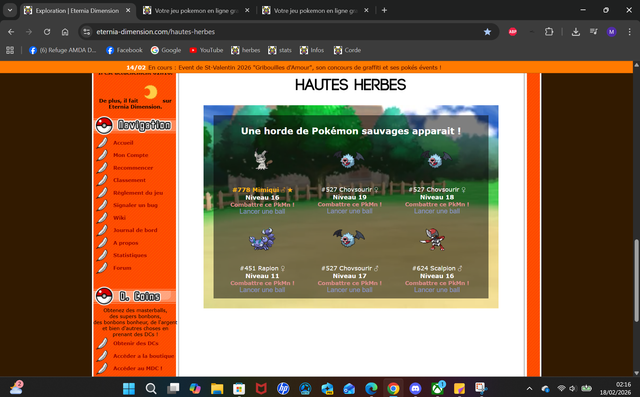Open the Wiki link
Viewport: 640px width, 397px height.
coord(119,218)
